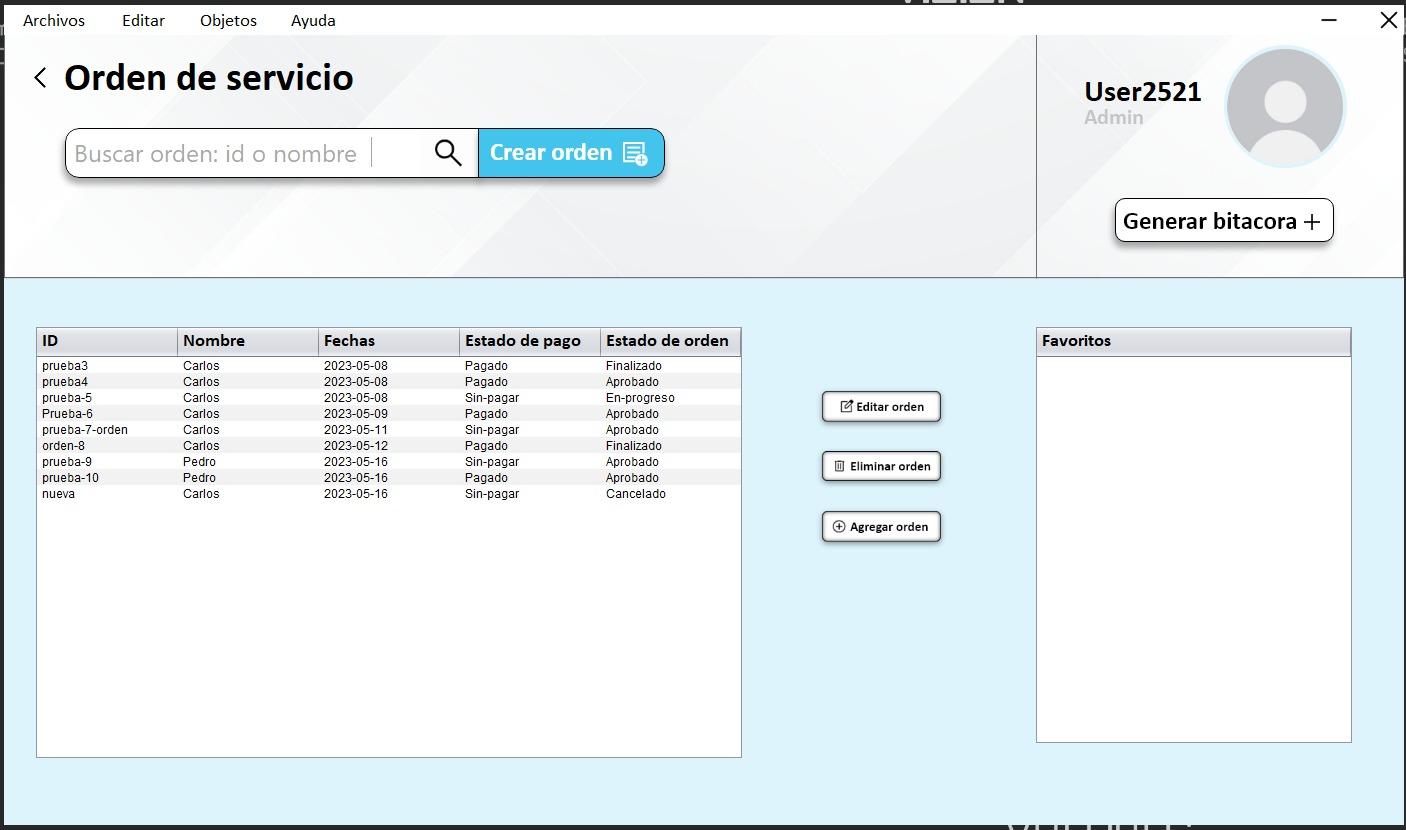Sort by the ID column header
1406x830 pixels.
pyautogui.click(x=107, y=341)
